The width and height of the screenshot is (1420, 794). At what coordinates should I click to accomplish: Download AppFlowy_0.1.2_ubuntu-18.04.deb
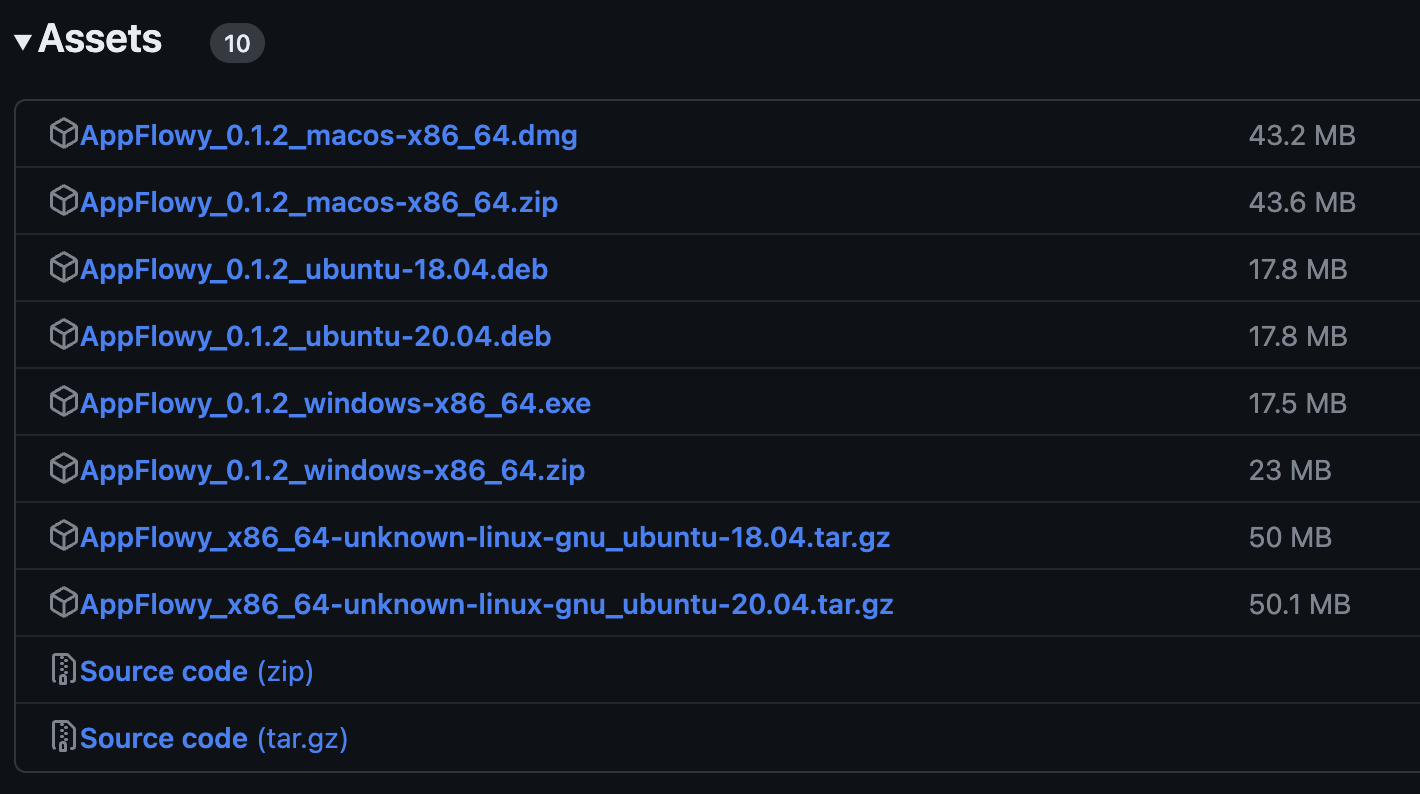[x=314, y=269]
